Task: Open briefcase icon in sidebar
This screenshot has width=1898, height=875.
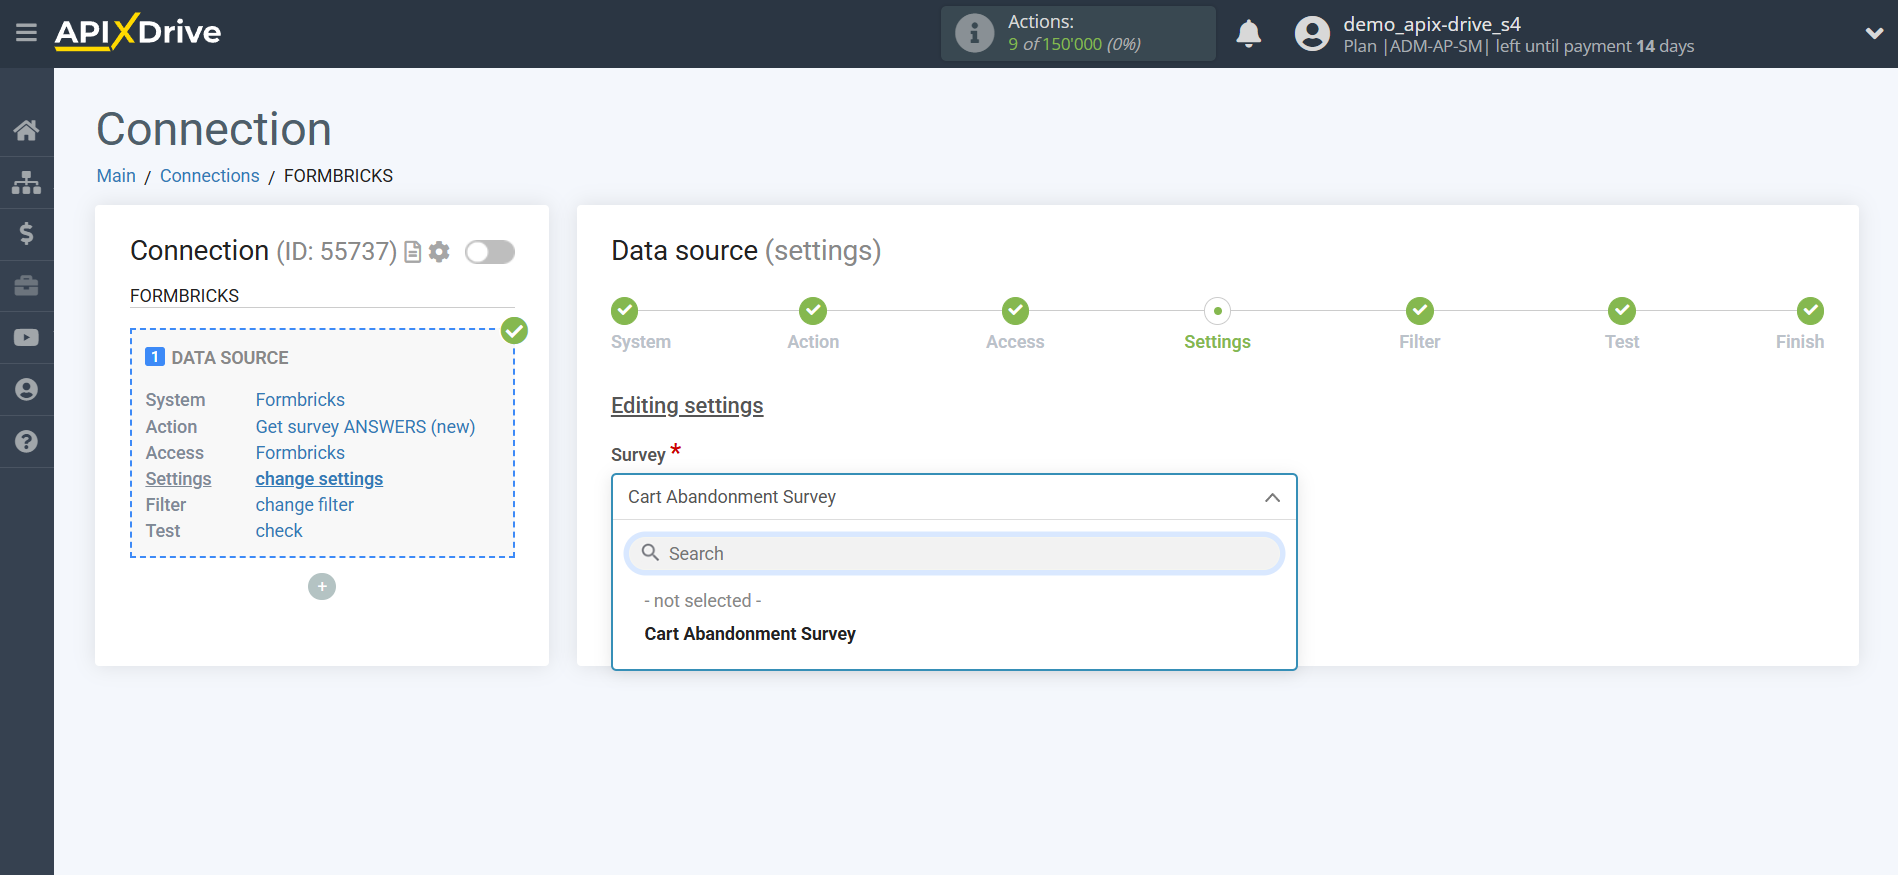Action: click(26, 286)
